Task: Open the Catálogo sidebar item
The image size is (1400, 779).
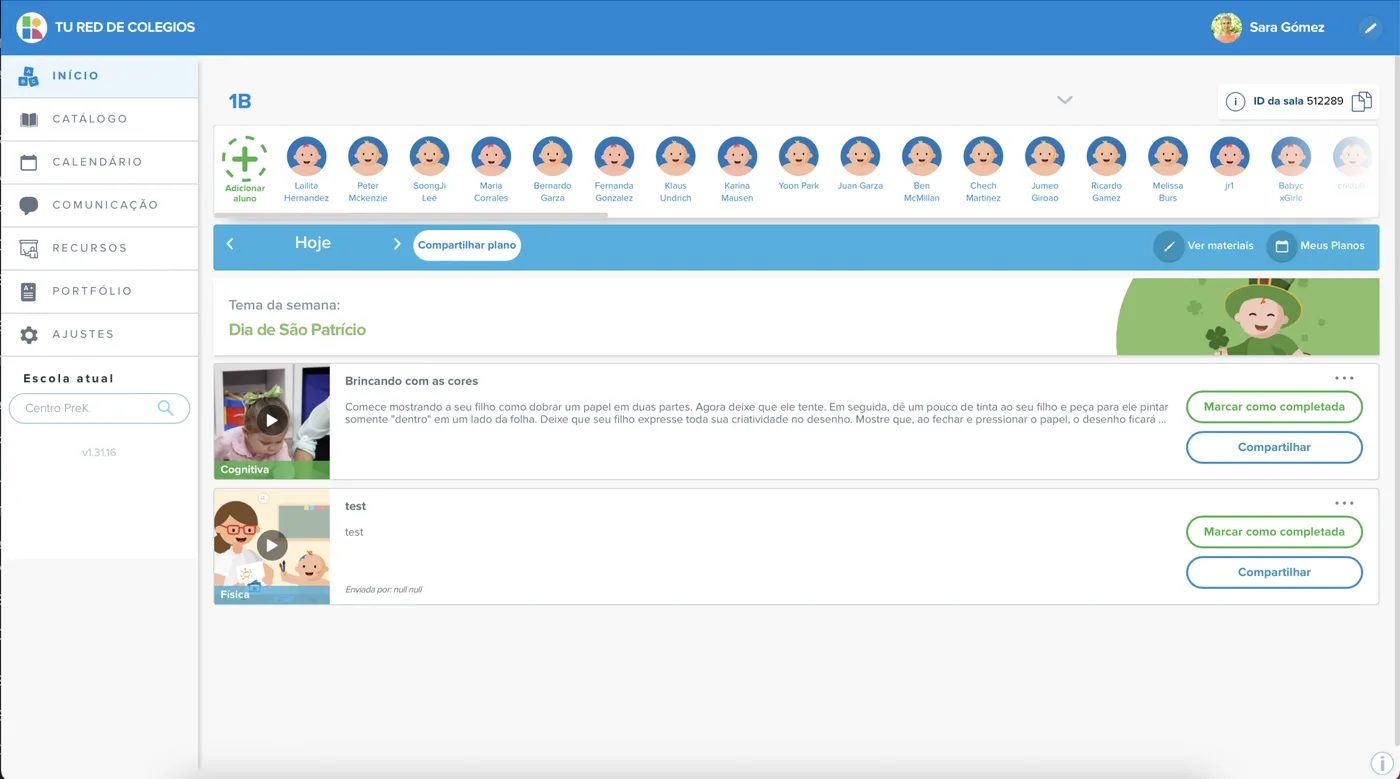Action: point(99,119)
